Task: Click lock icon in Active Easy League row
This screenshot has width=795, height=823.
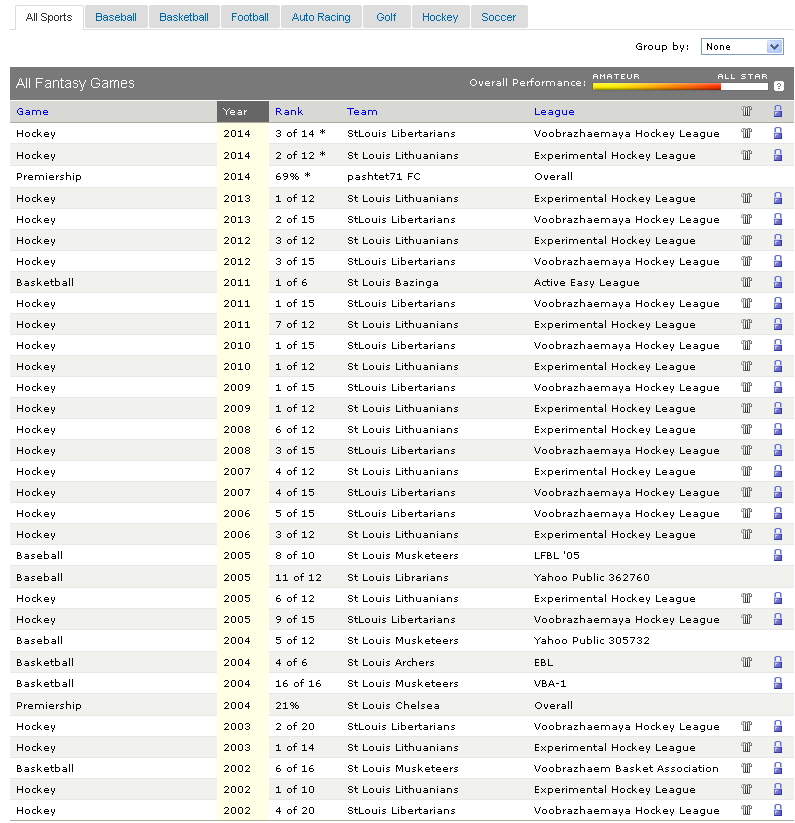Action: 778,282
